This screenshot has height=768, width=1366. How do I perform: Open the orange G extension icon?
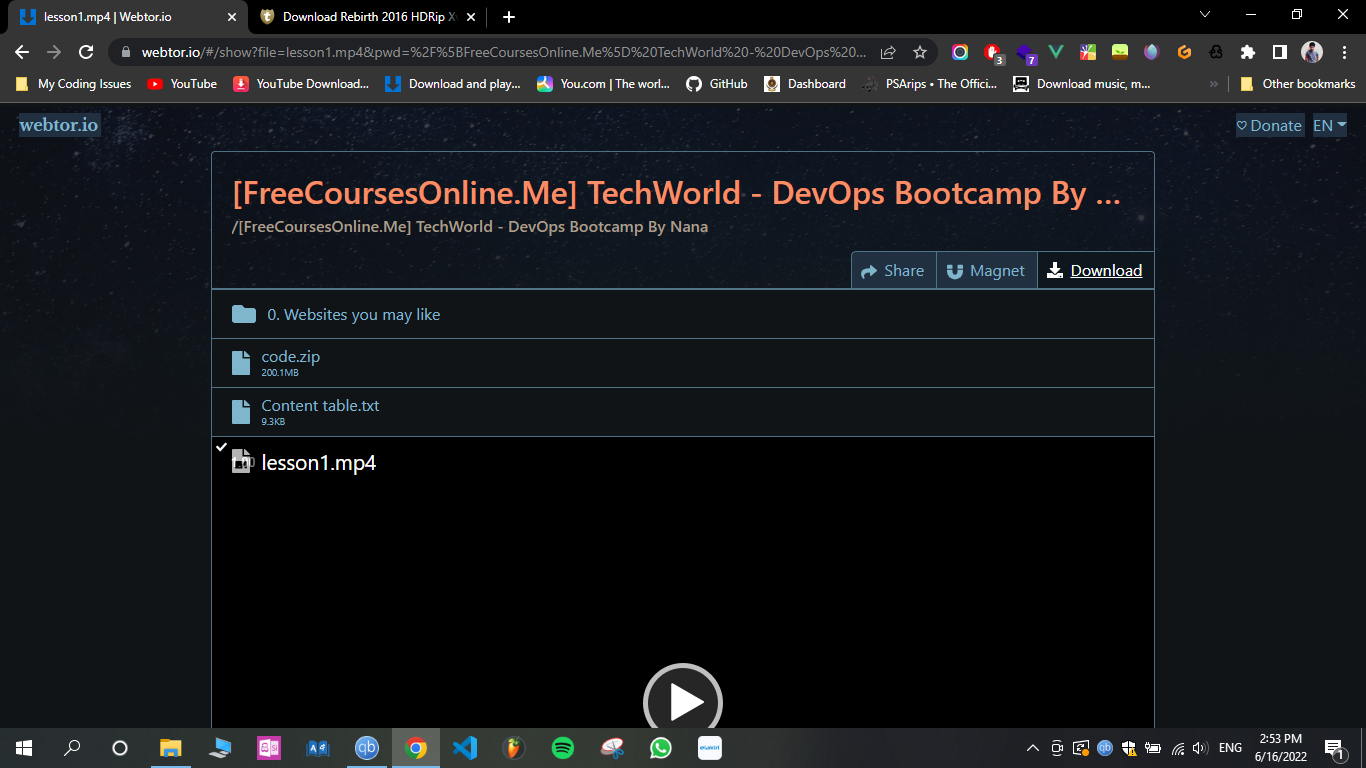click(1184, 52)
